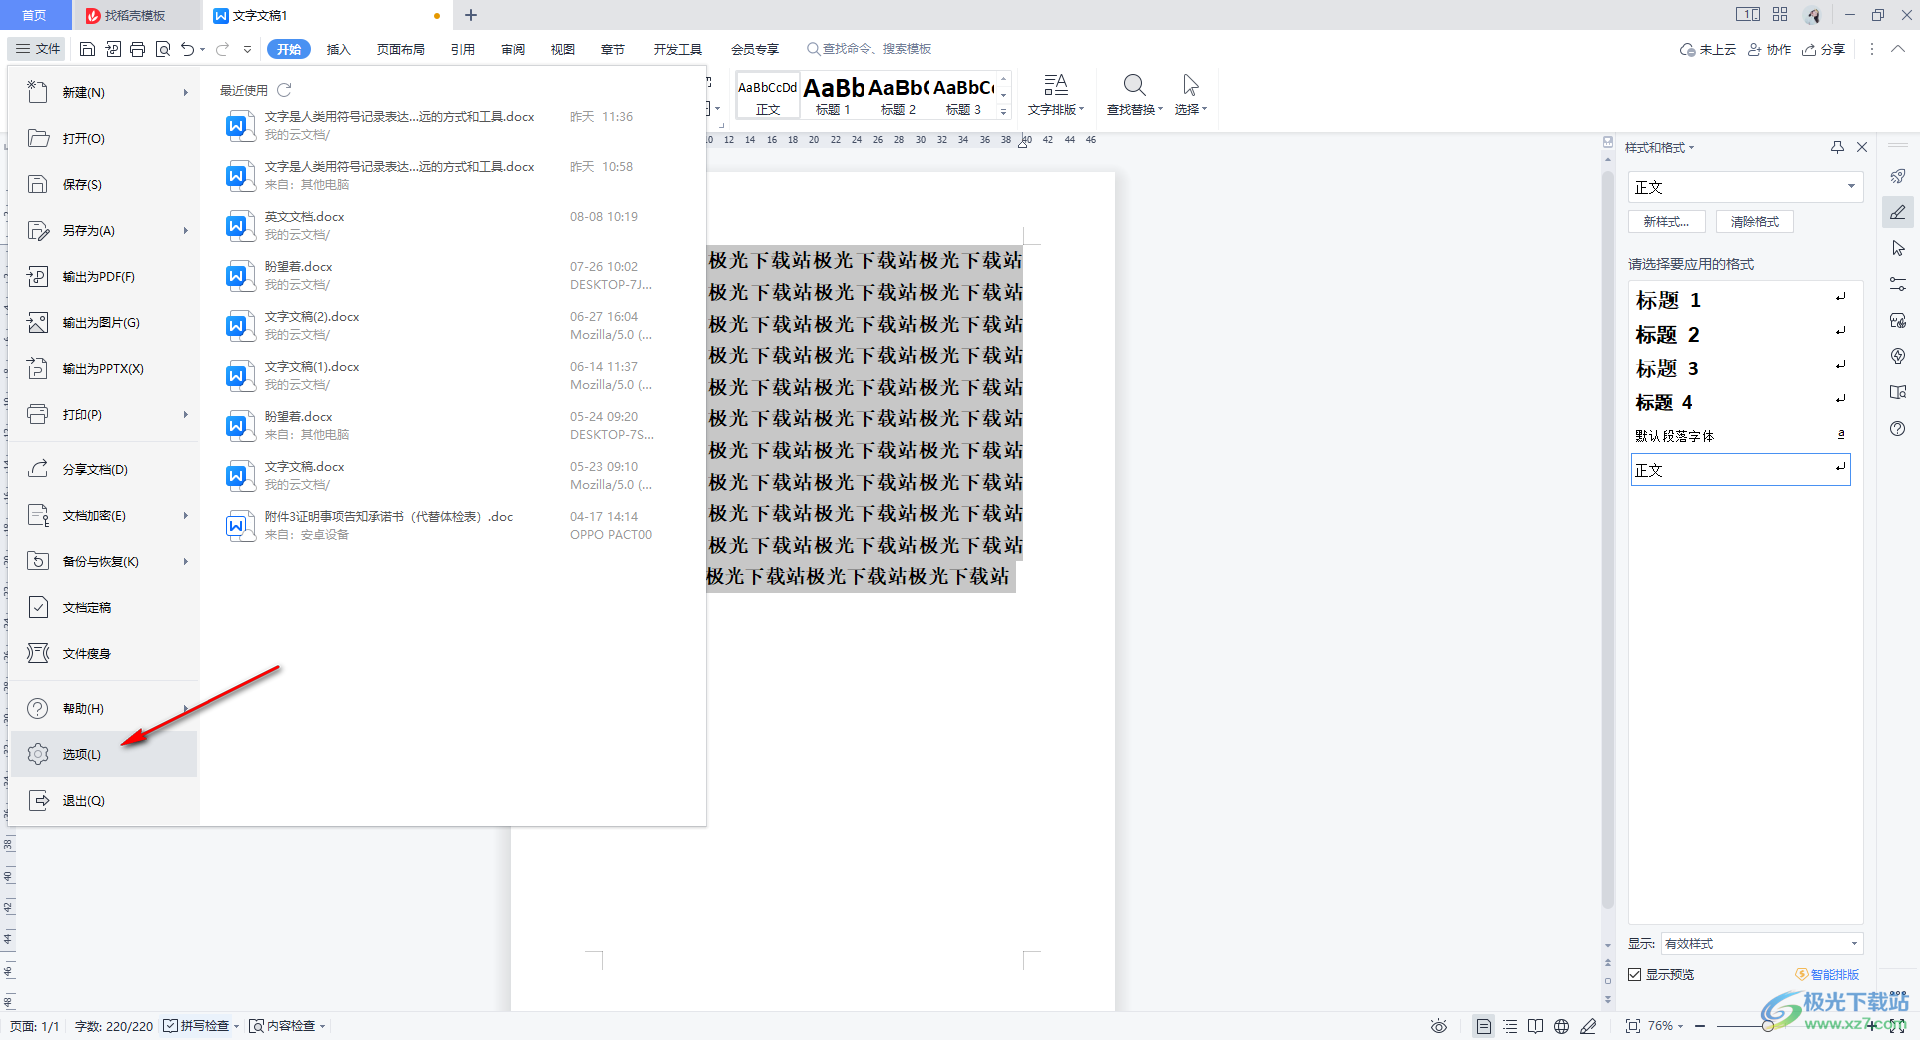Expand the quick access toolbar customize arrow
This screenshot has width=1920, height=1040.
(247, 49)
